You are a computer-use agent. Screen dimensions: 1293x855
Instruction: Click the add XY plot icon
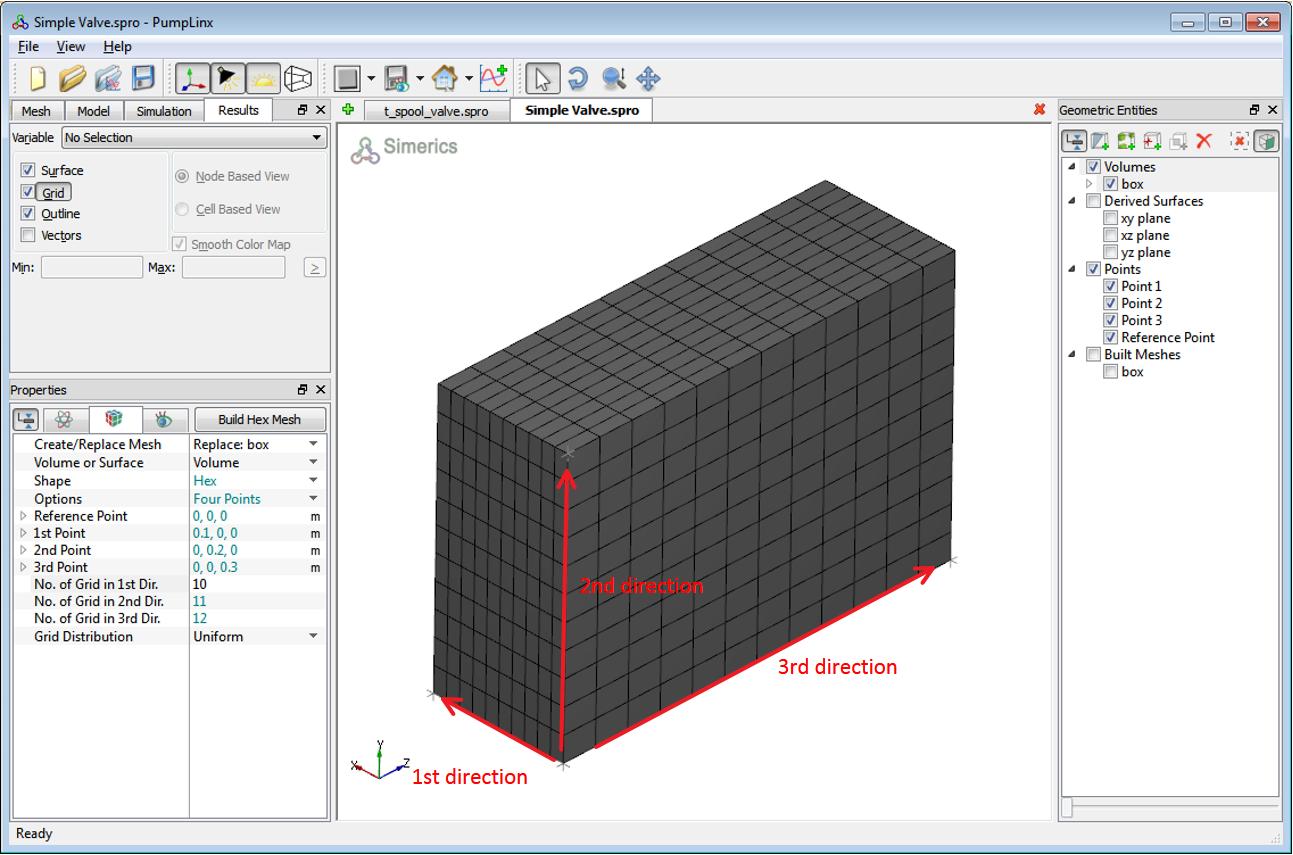click(493, 78)
